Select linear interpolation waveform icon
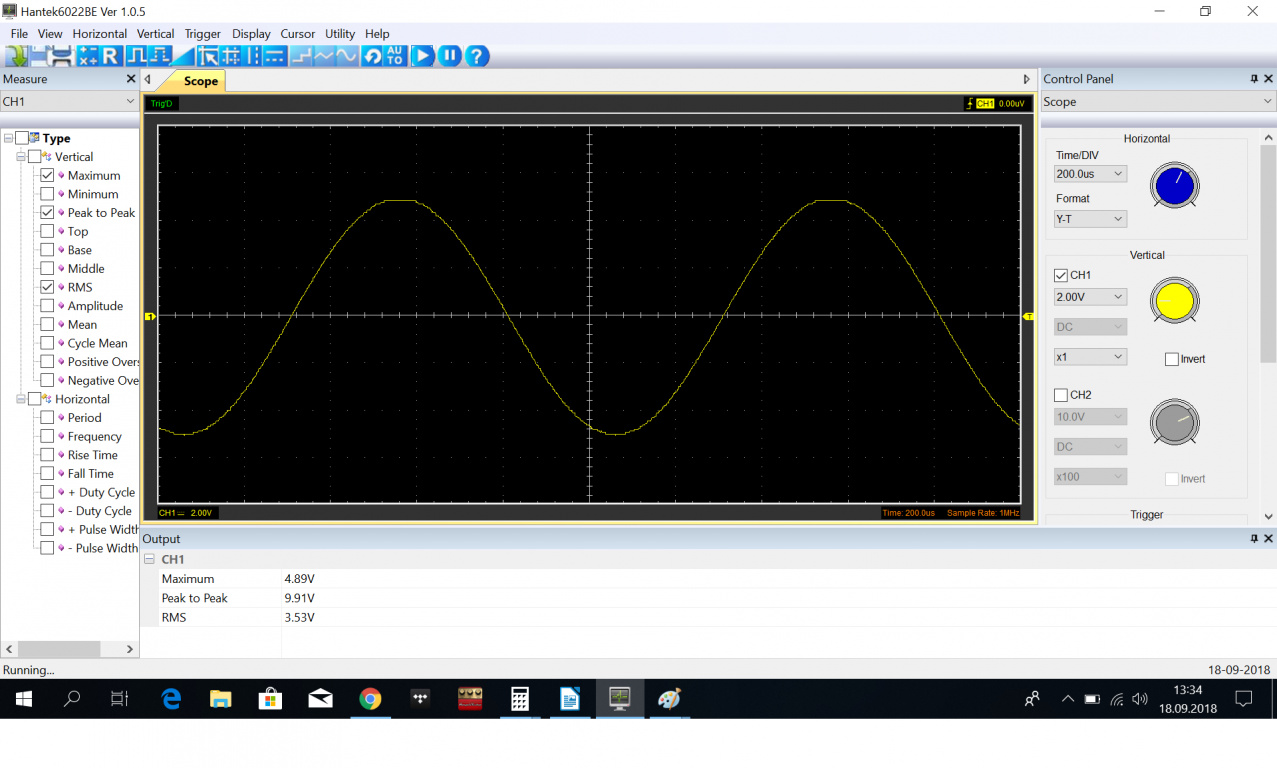 coord(324,56)
